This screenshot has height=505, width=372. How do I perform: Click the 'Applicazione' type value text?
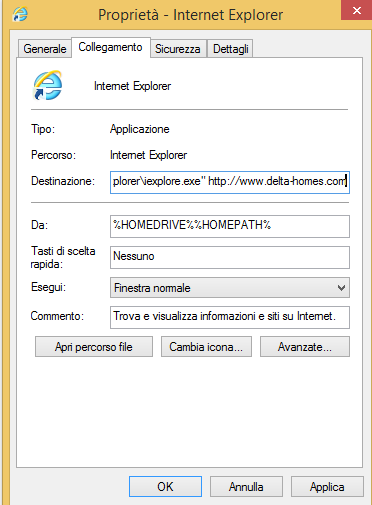tap(140, 129)
